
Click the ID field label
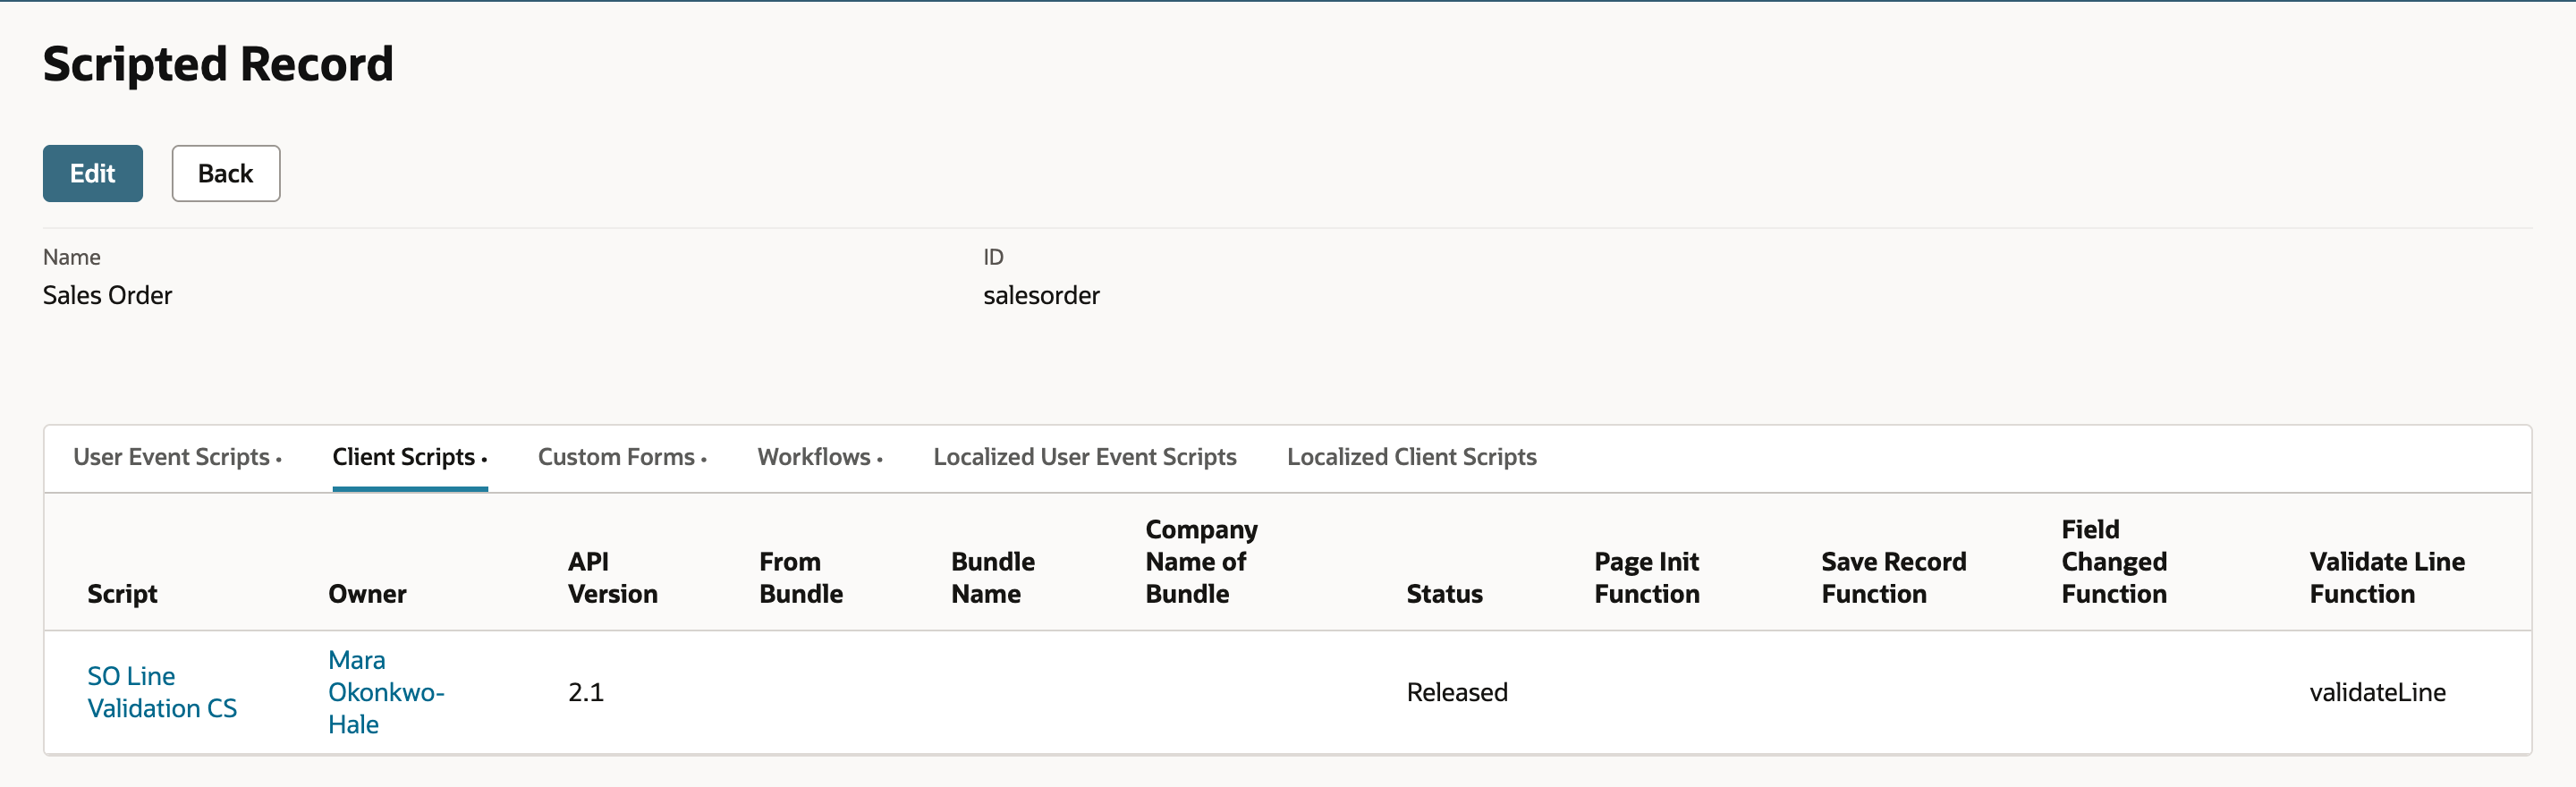[x=993, y=257]
